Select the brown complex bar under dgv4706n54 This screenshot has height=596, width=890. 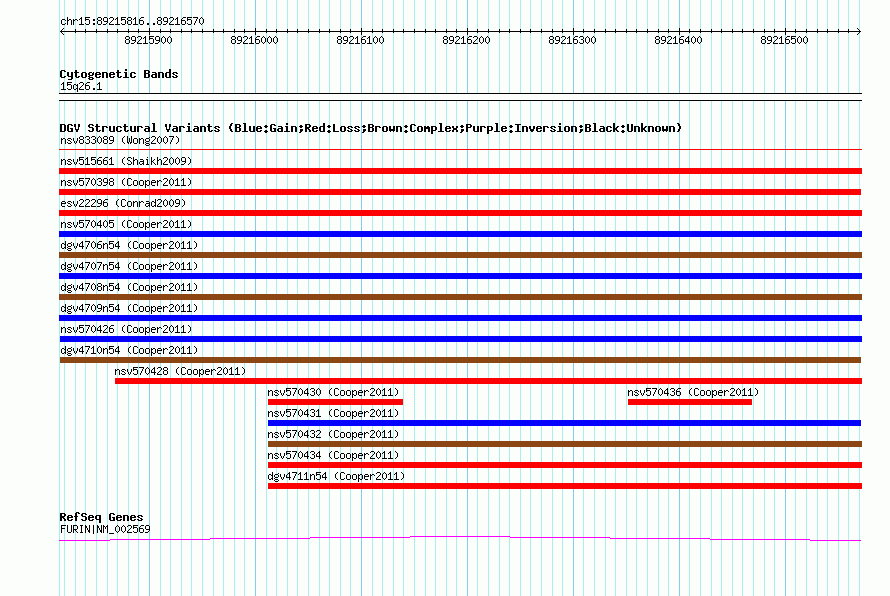(460, 255)
